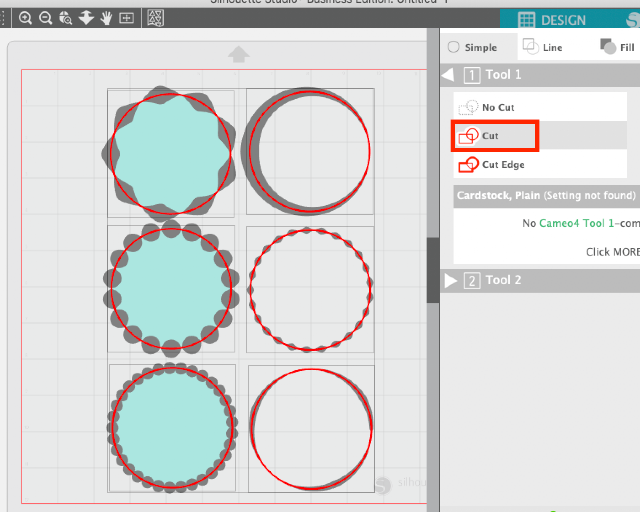Select the top-left wavy teal shape

169,152
